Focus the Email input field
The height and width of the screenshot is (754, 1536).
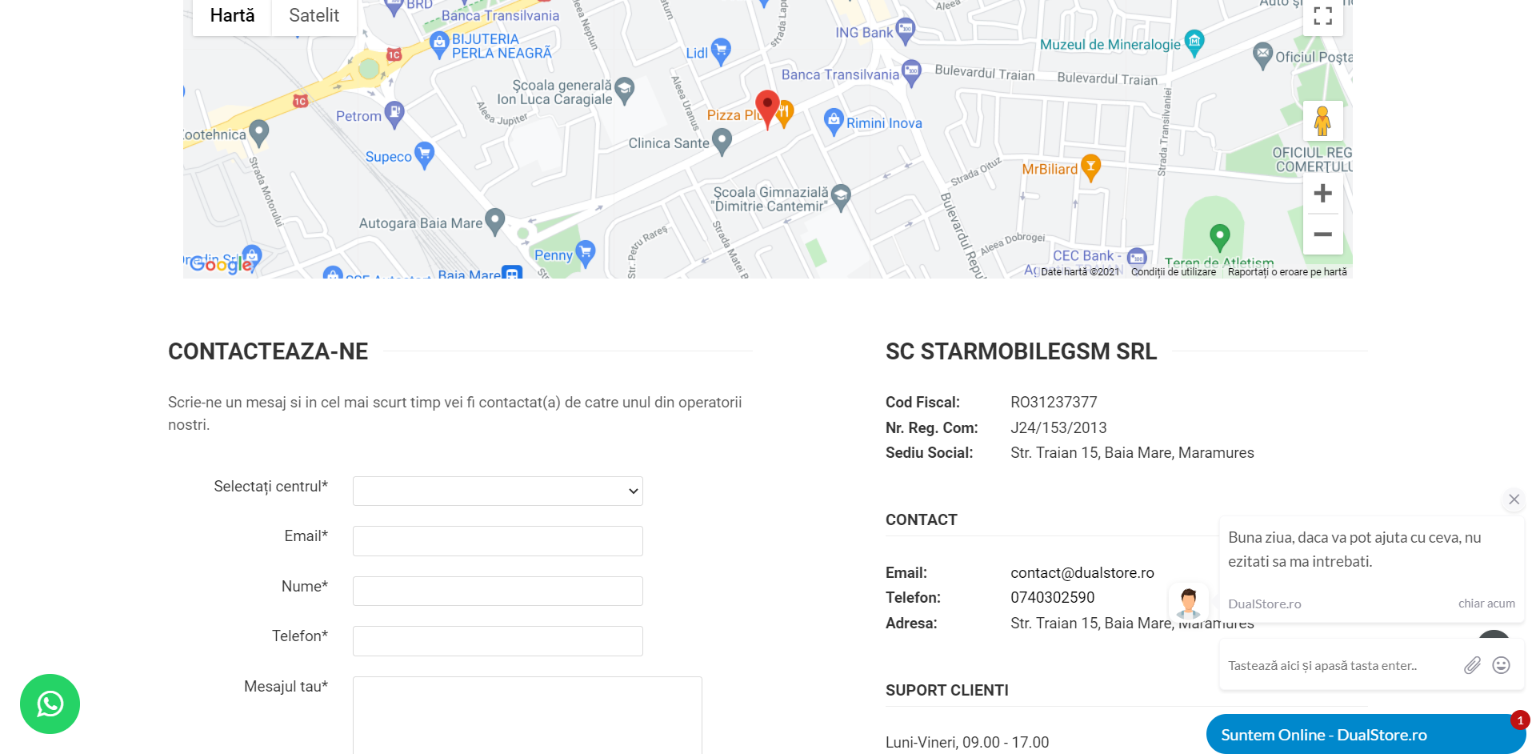(x=497, y=541)
